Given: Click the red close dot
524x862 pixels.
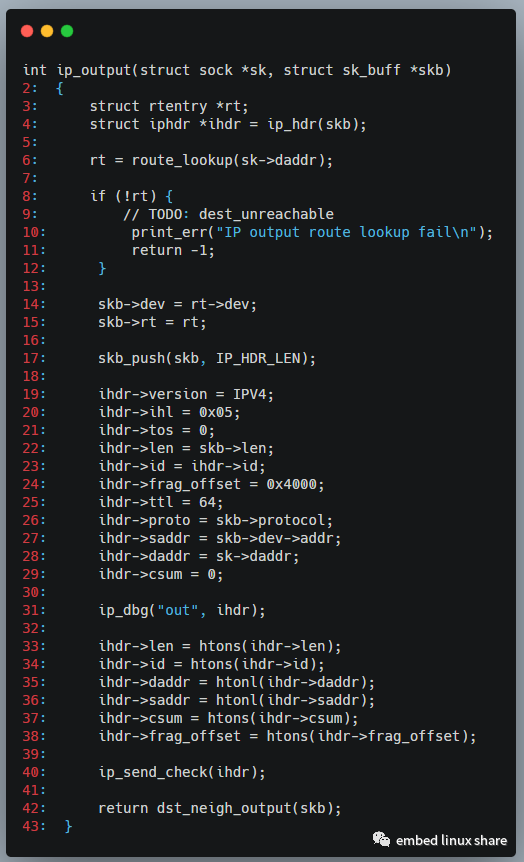Looking at the screenshot, I should click(27, 31).
